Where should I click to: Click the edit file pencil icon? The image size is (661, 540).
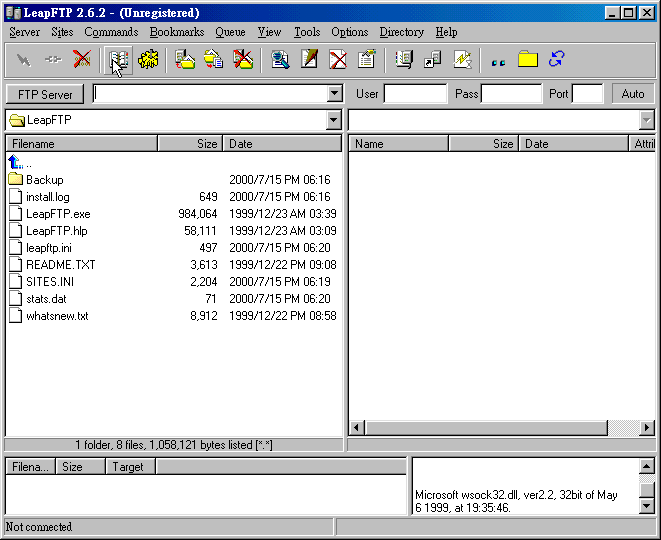pos(309,59)
